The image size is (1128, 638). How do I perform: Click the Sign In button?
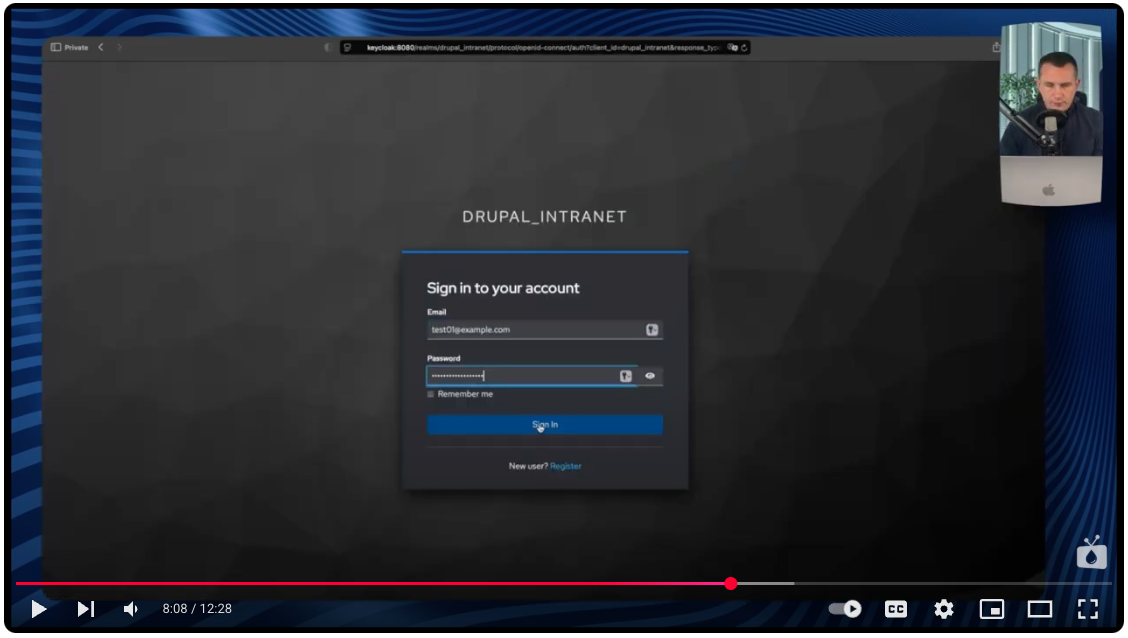[x=545, y=424]
